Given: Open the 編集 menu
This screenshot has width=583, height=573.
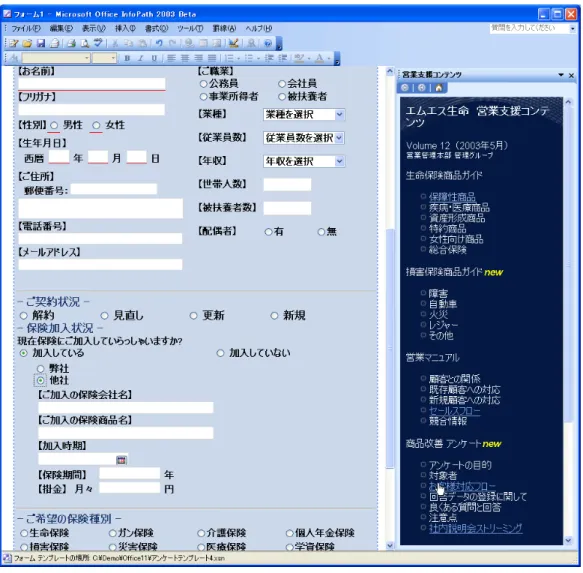Looking at the screenshot, I should pyautogui.click(x=61, y=28).
